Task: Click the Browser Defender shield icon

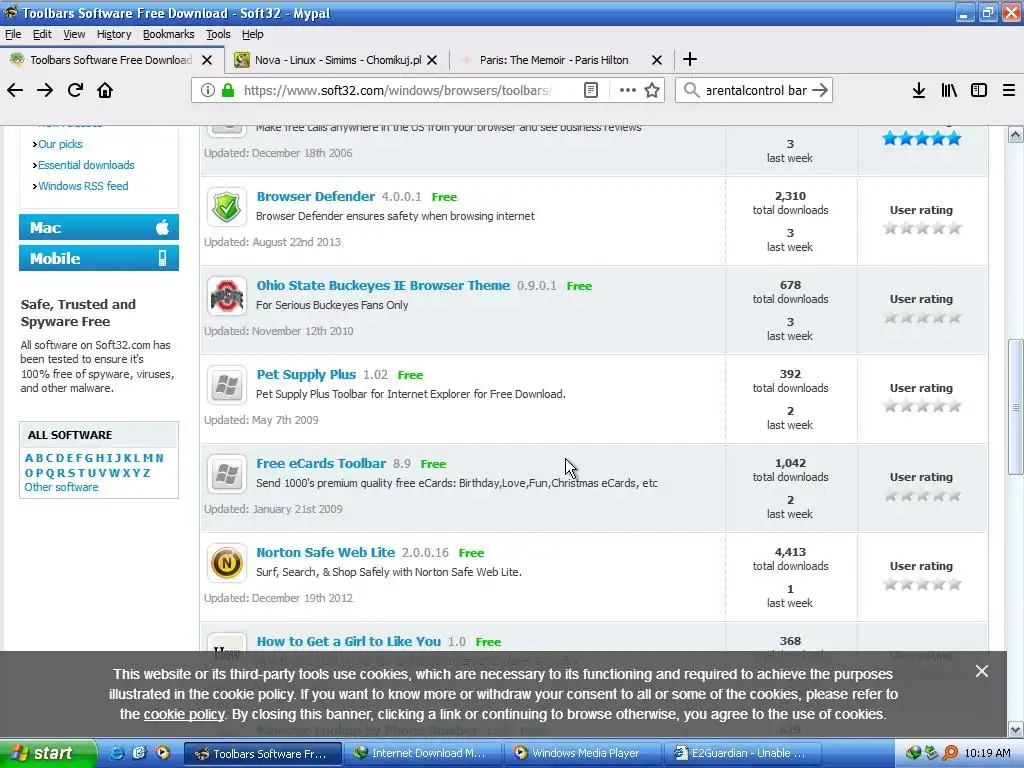Action: pos(227,206)
